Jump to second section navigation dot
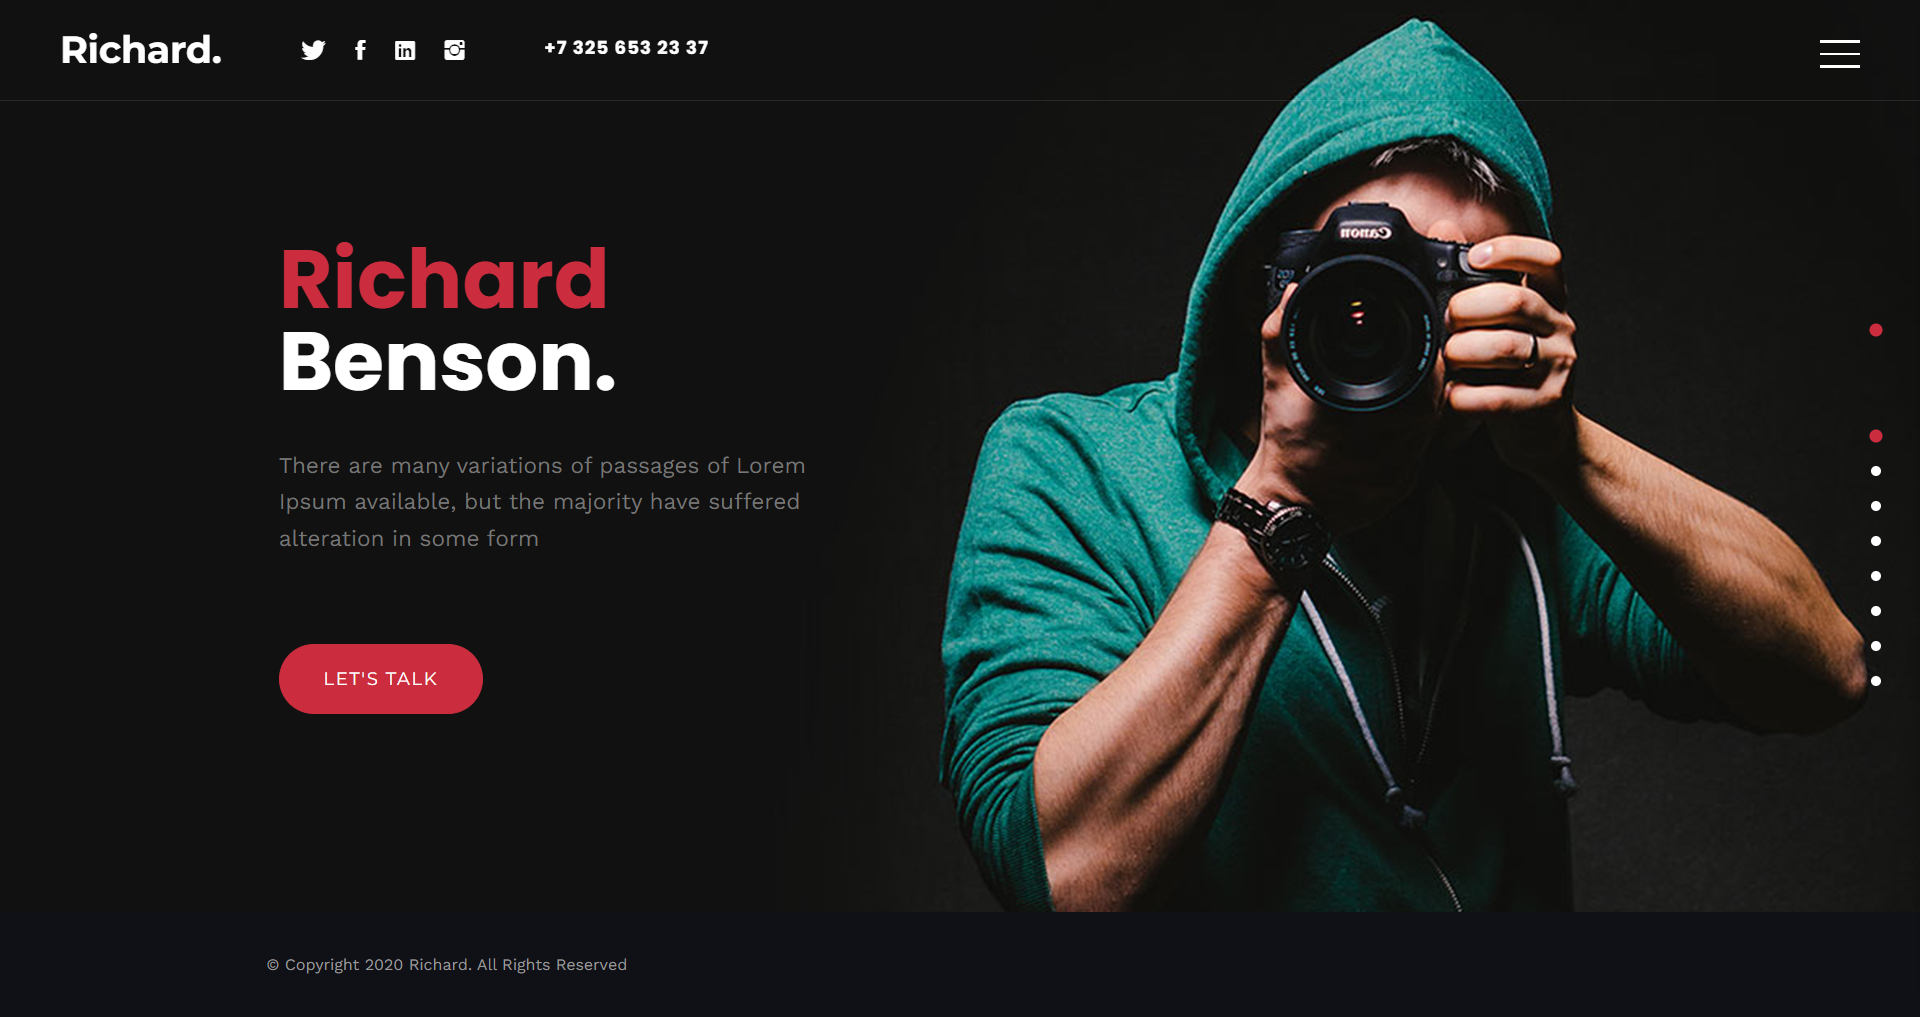The width and height of the screenshot is (1920, 1017). (x=1876, y=471)
